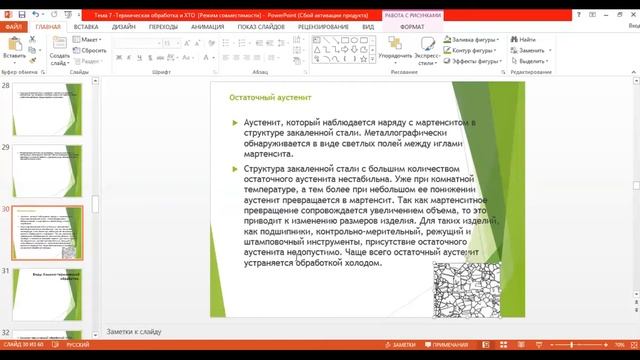Screen dimensions: 640x360
Task: Open the Макет layout dropdown
Action: [x=87, y=40]
